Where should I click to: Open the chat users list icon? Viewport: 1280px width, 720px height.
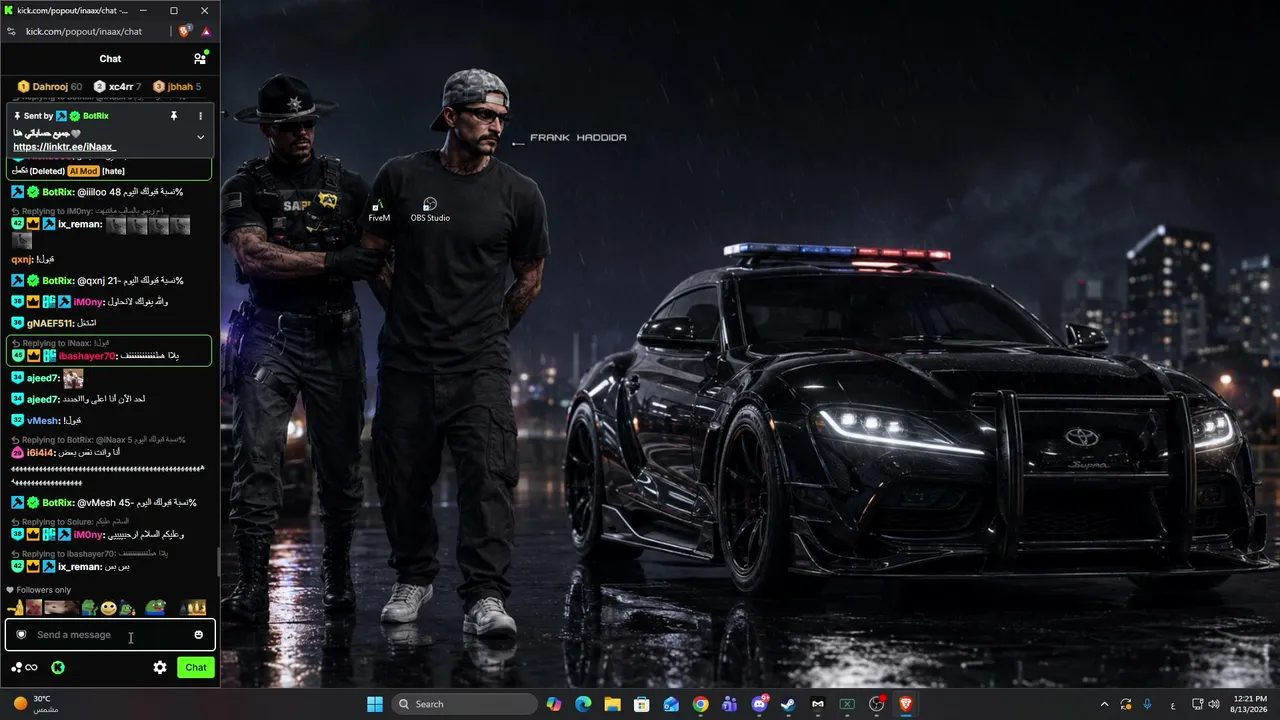(200, 59)
